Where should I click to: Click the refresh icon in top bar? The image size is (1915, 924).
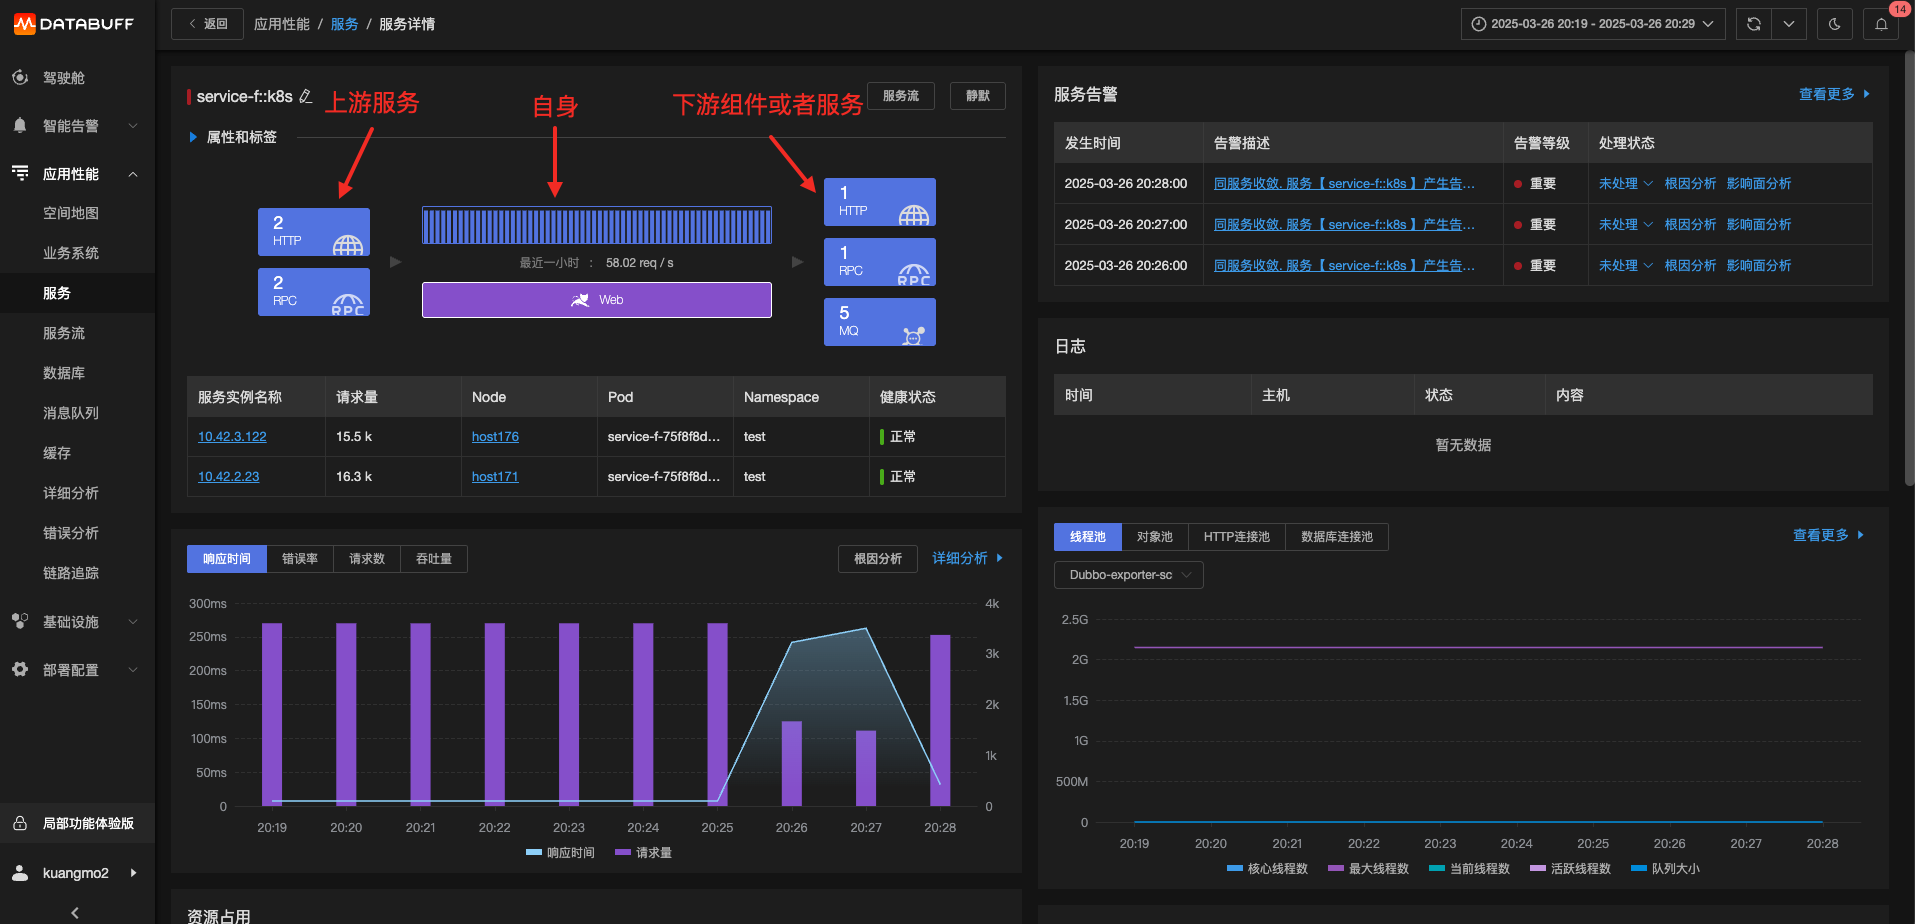click(x=1753, y=24)
